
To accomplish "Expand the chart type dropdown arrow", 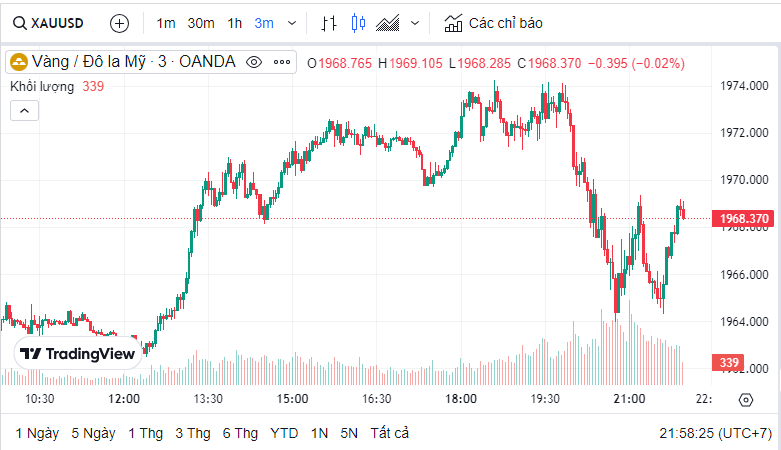I will coord(415,23).
